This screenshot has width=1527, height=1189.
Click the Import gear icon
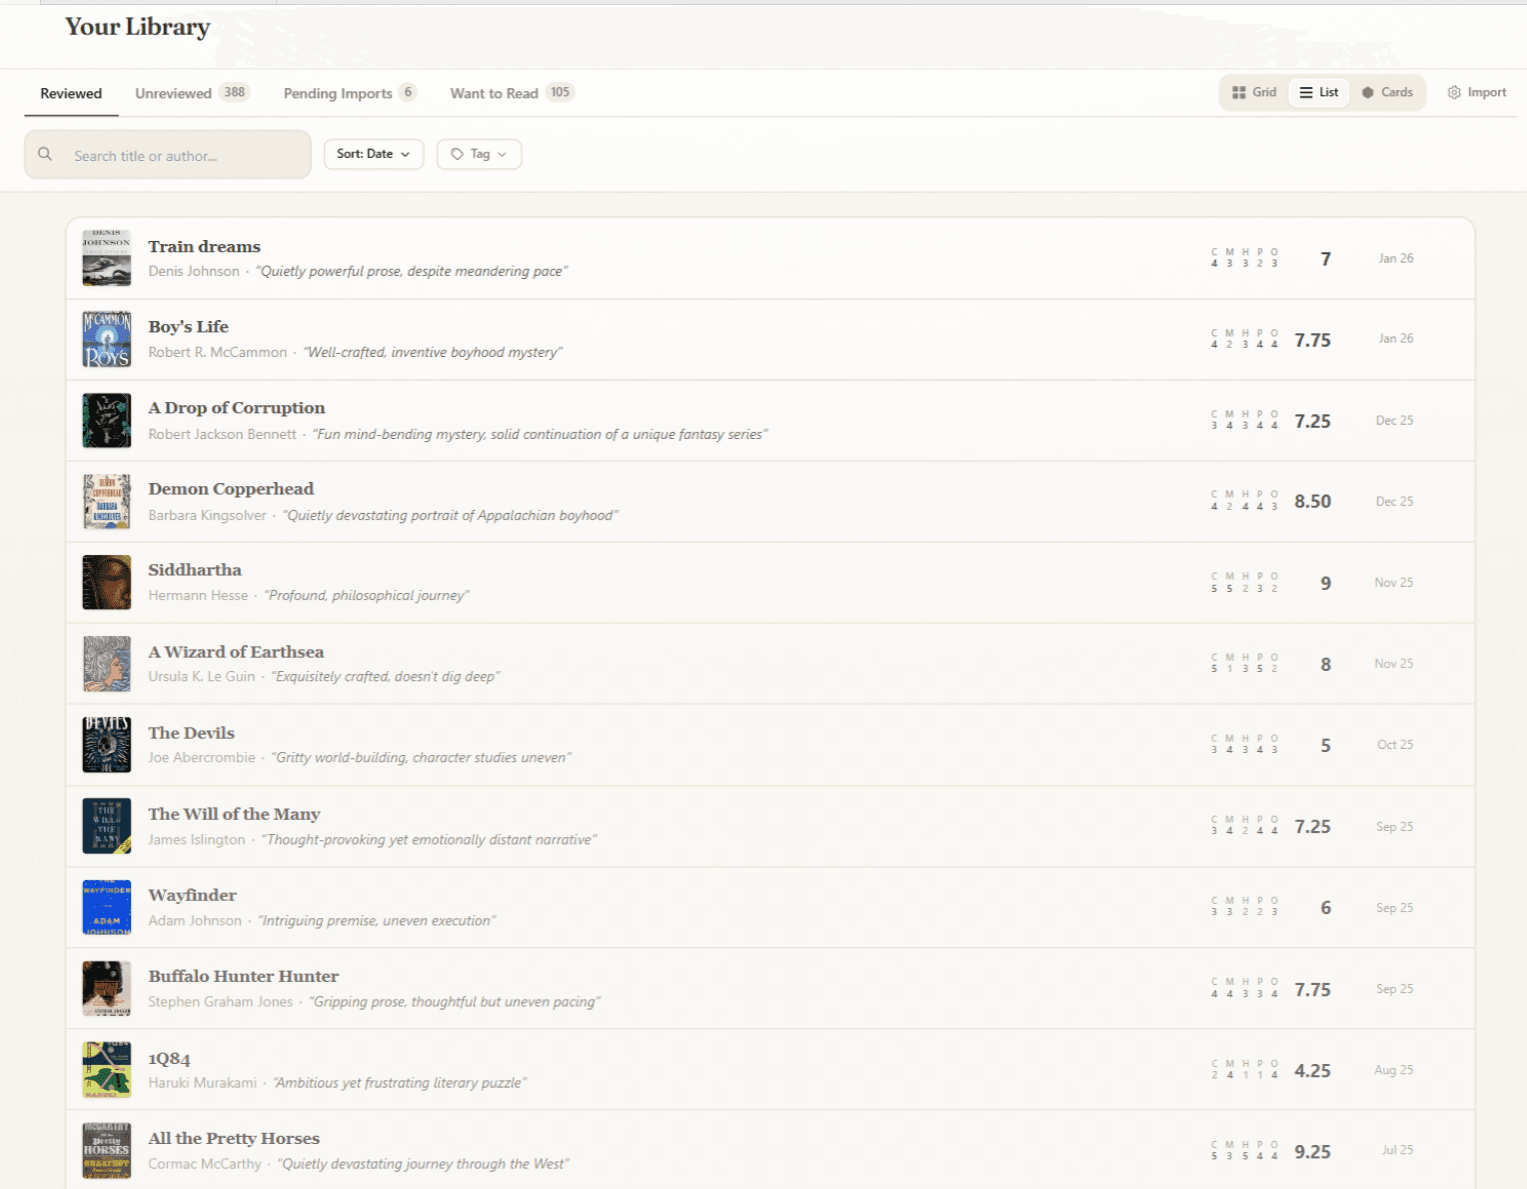coord(1454,92)
